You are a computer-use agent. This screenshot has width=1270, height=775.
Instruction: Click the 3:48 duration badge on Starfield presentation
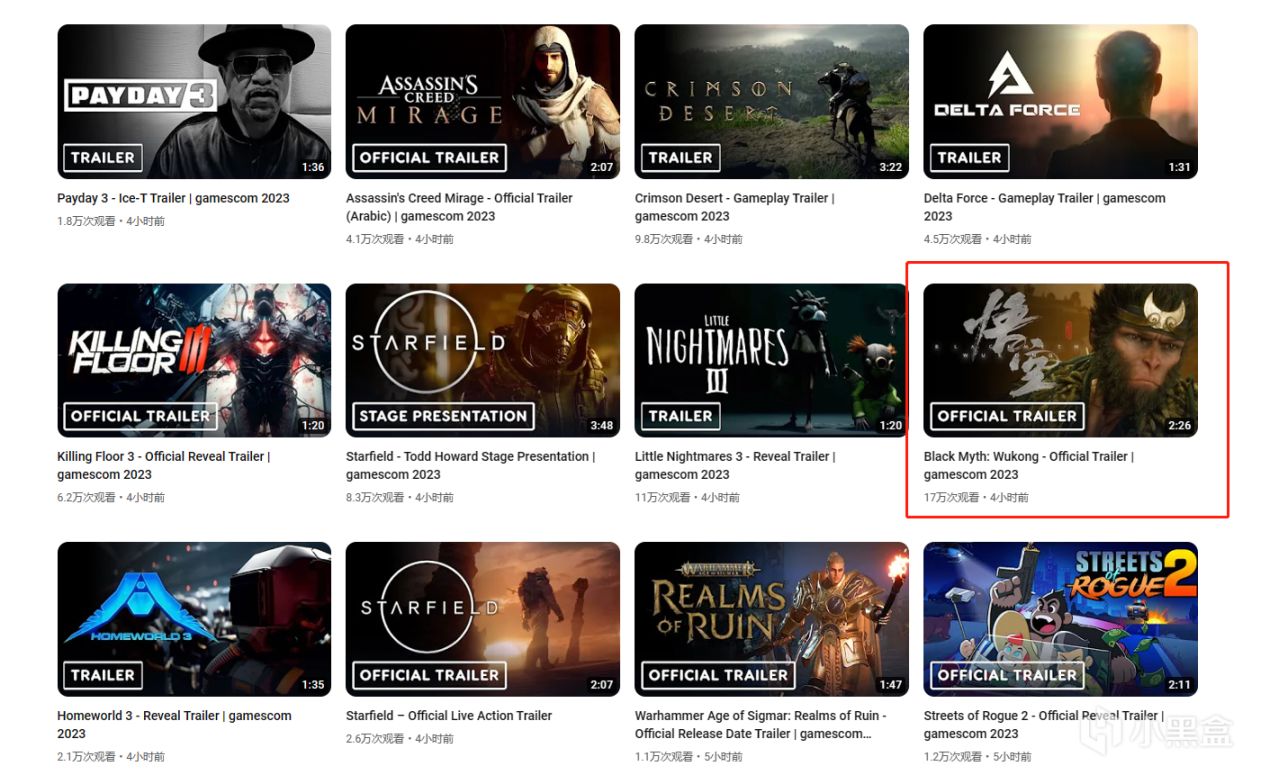601,426
